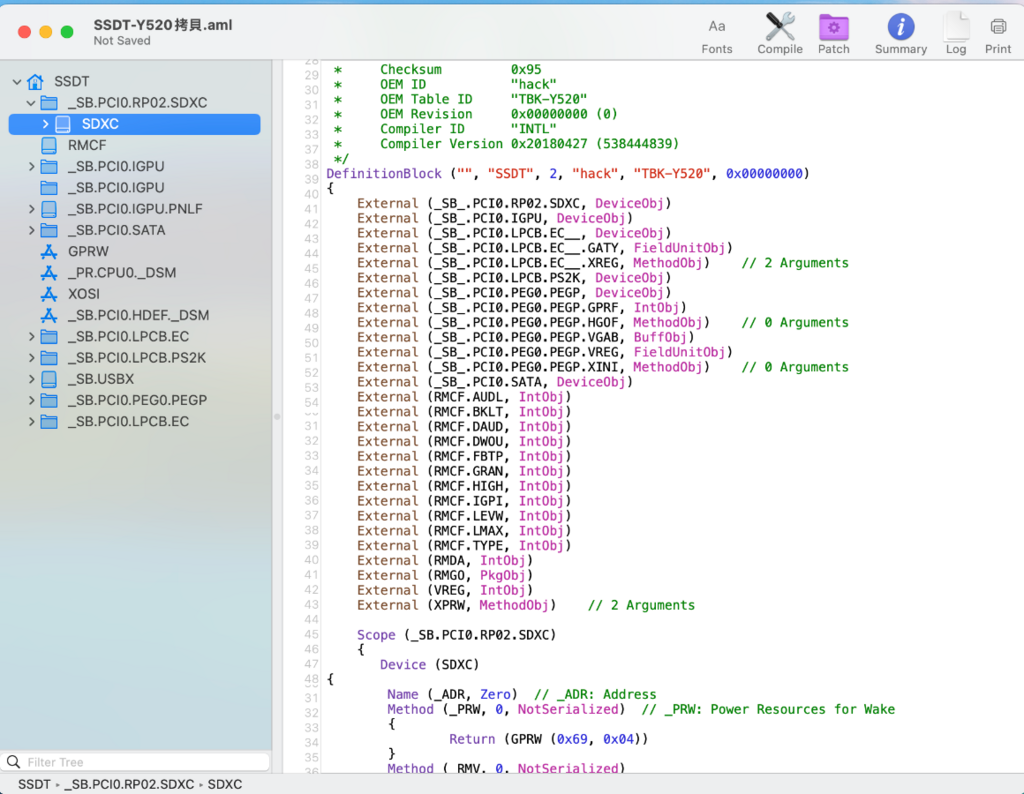The width and height of the screenshot is (1024, 794).
Task: Collapse the root SSDT tree node
Action: 16,82
